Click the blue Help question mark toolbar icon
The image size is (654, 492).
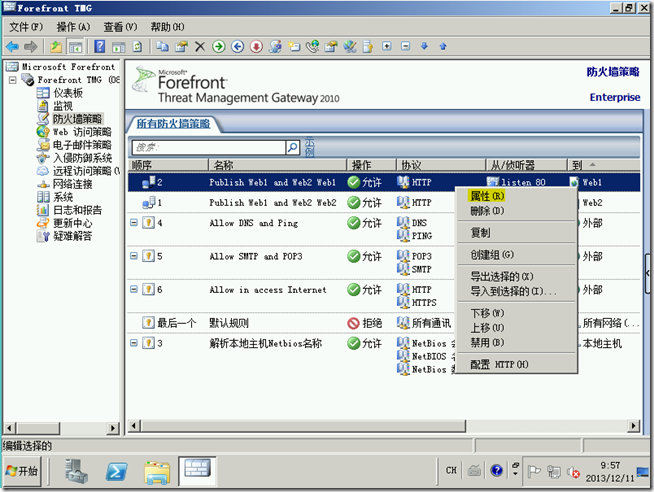[x=99, y=46]
